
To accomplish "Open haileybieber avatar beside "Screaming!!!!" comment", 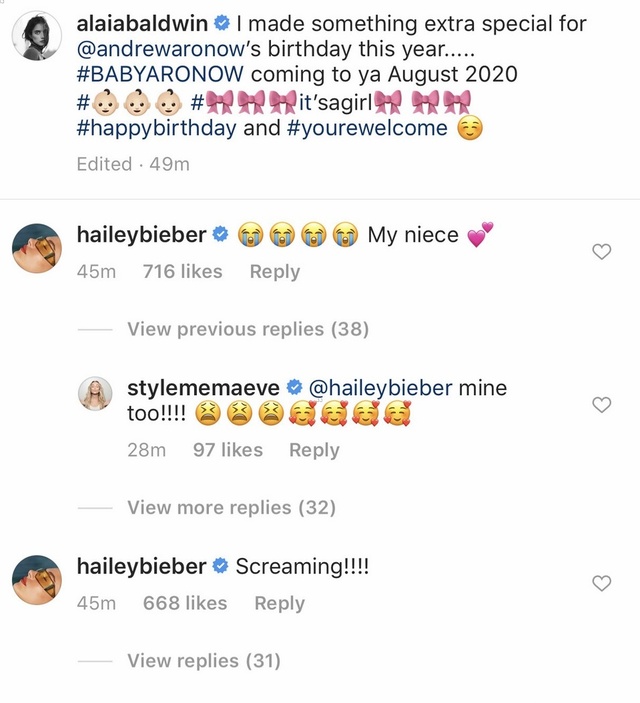I will 36,580.
